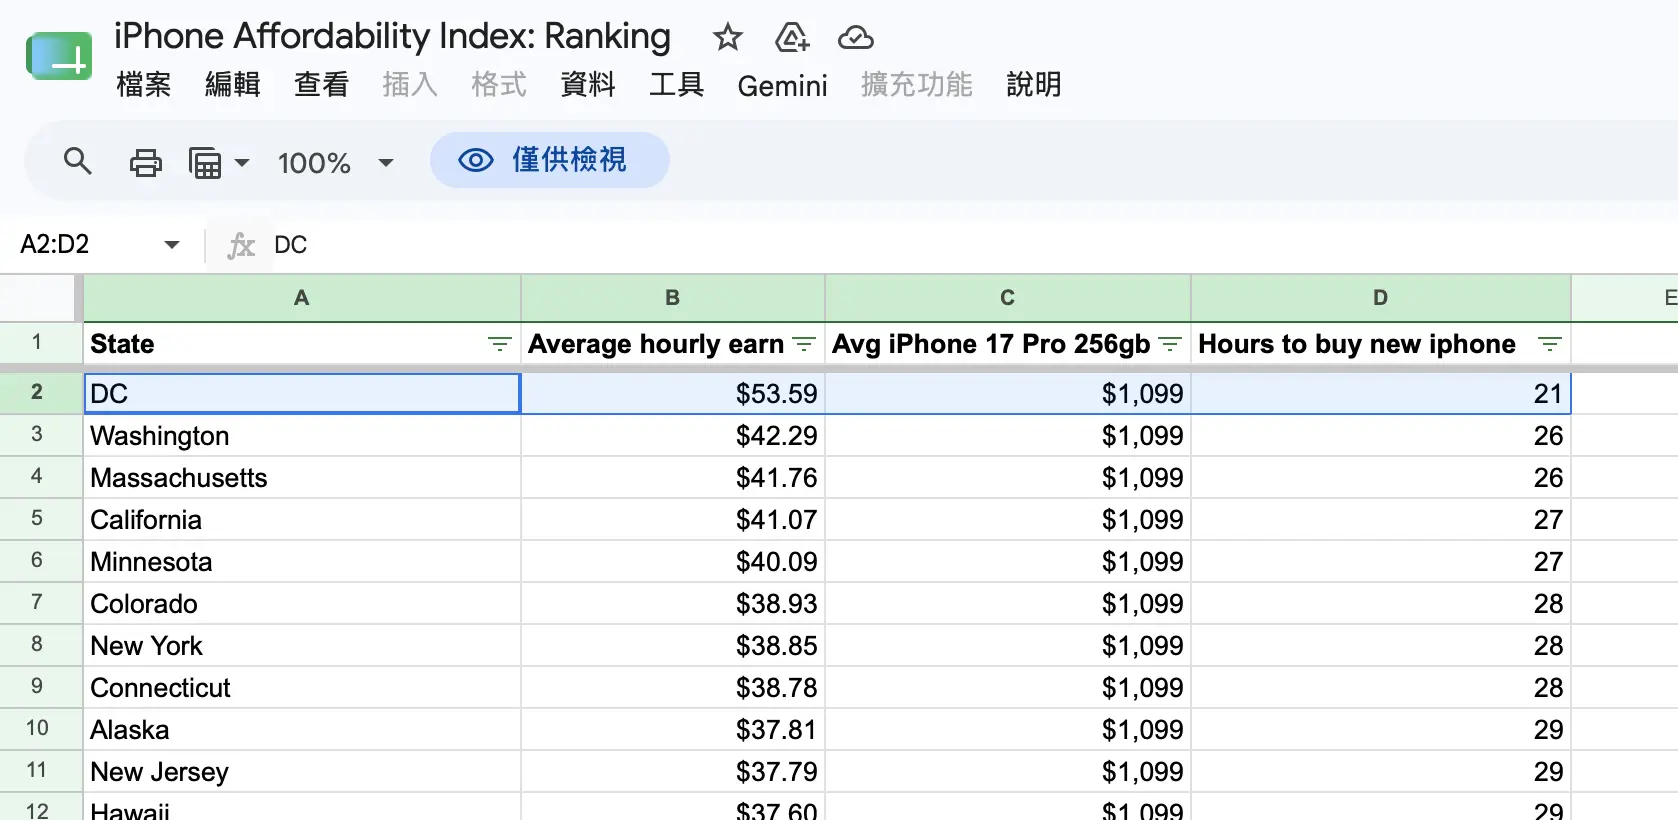
Task: Click the New Jersey cell
Action: point(302,771)
